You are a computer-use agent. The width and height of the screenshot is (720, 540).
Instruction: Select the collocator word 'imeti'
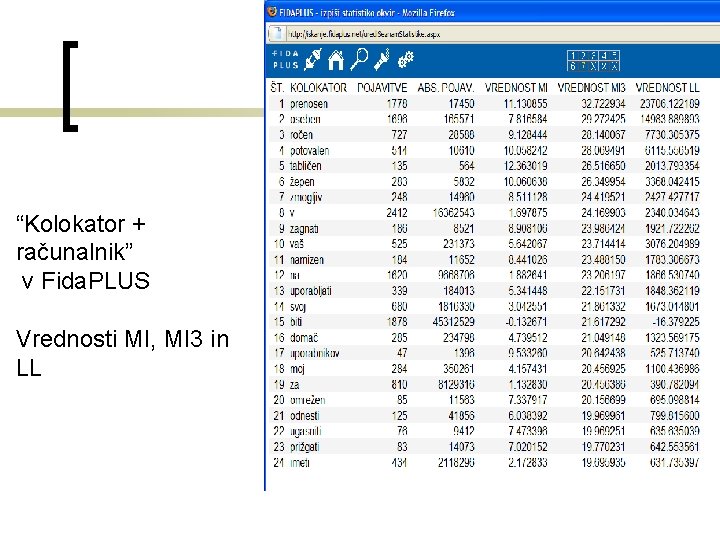point(300,463)
